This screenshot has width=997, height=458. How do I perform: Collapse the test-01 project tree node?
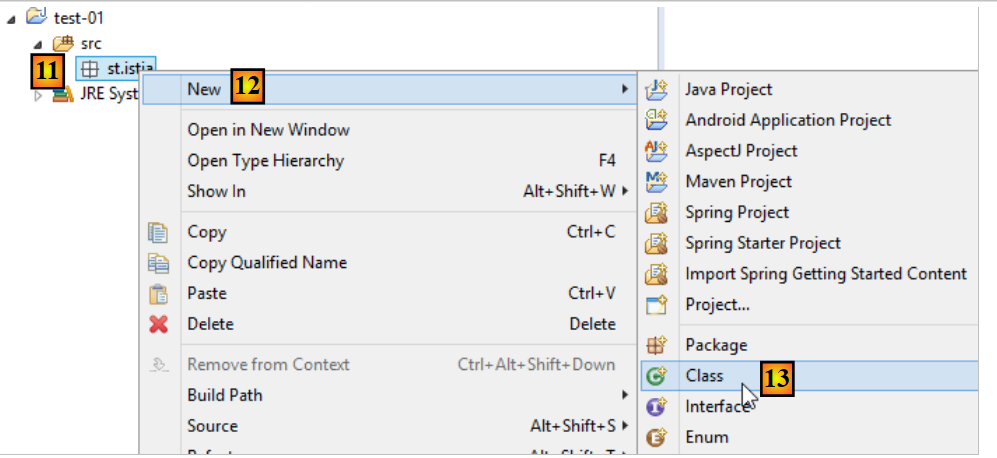tap(12, 18)
